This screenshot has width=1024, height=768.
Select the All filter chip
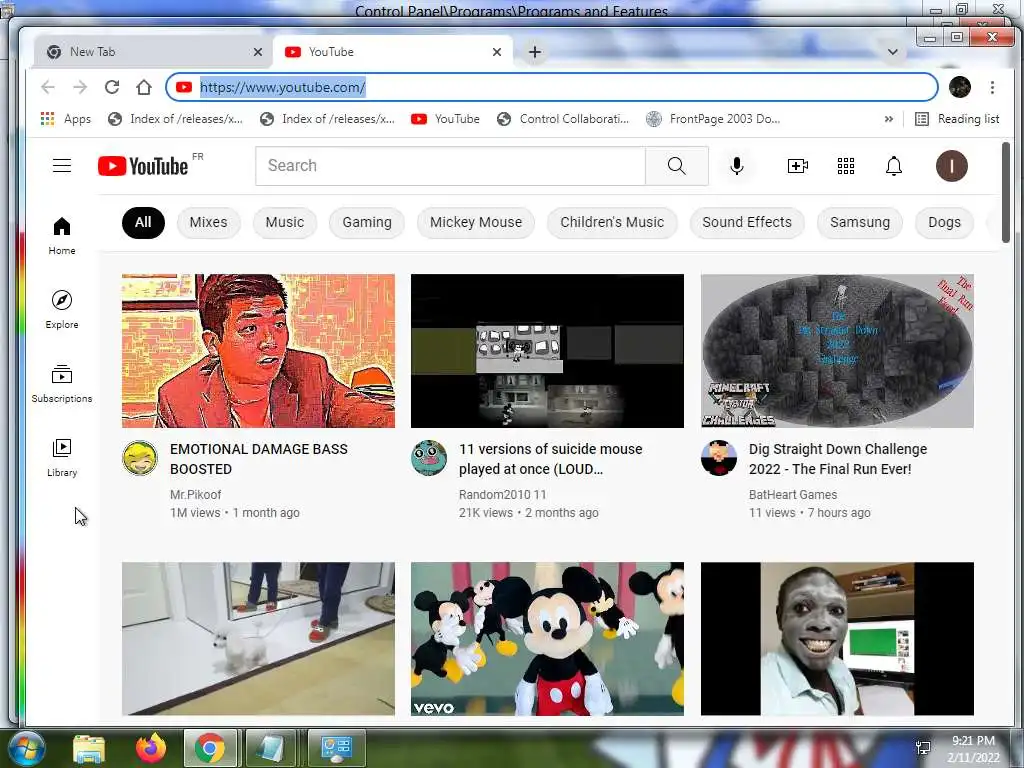tap(143, 222)
